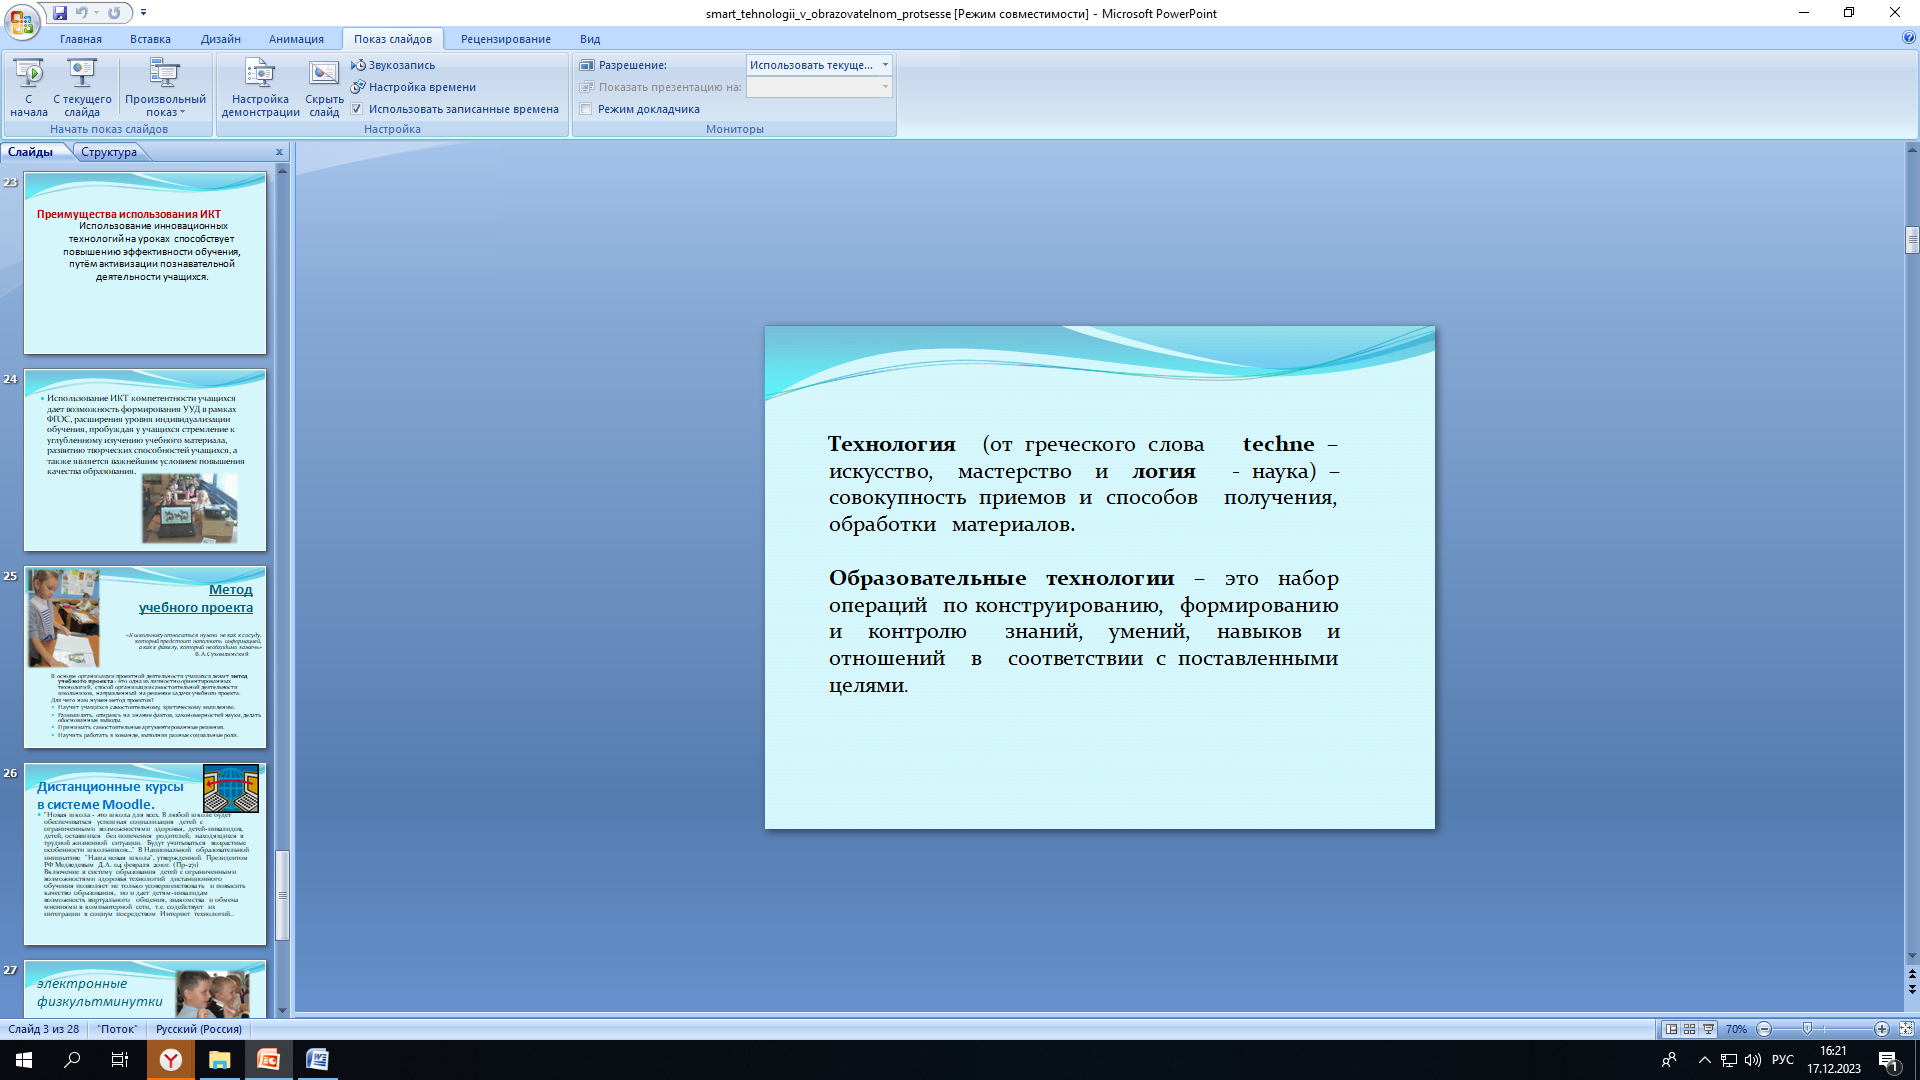Screen dimensions: 1920x1080
Task: Click zoom in plus button
Action: (1881, 1029)
